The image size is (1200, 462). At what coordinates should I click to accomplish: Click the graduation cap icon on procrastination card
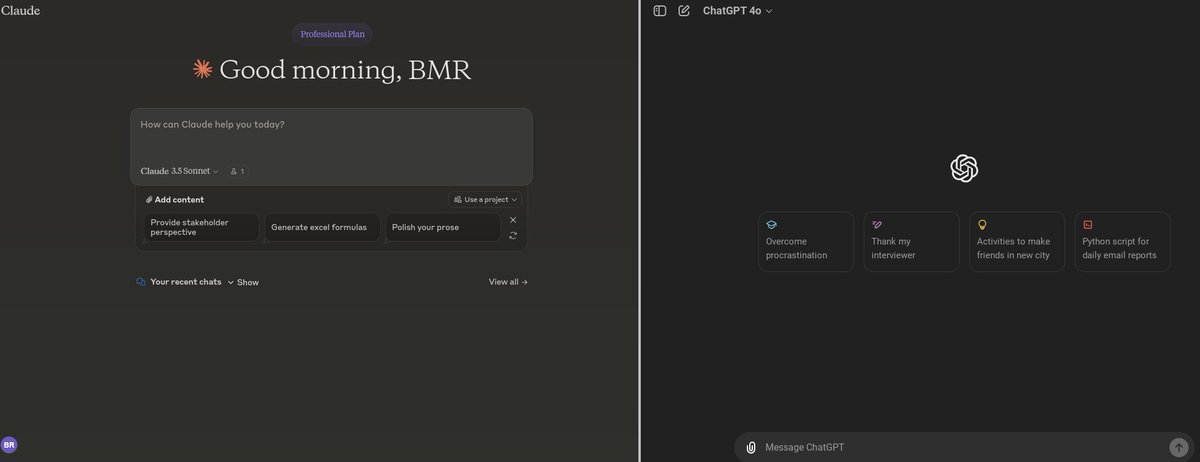pyautogui.click(x=772, y=225)
